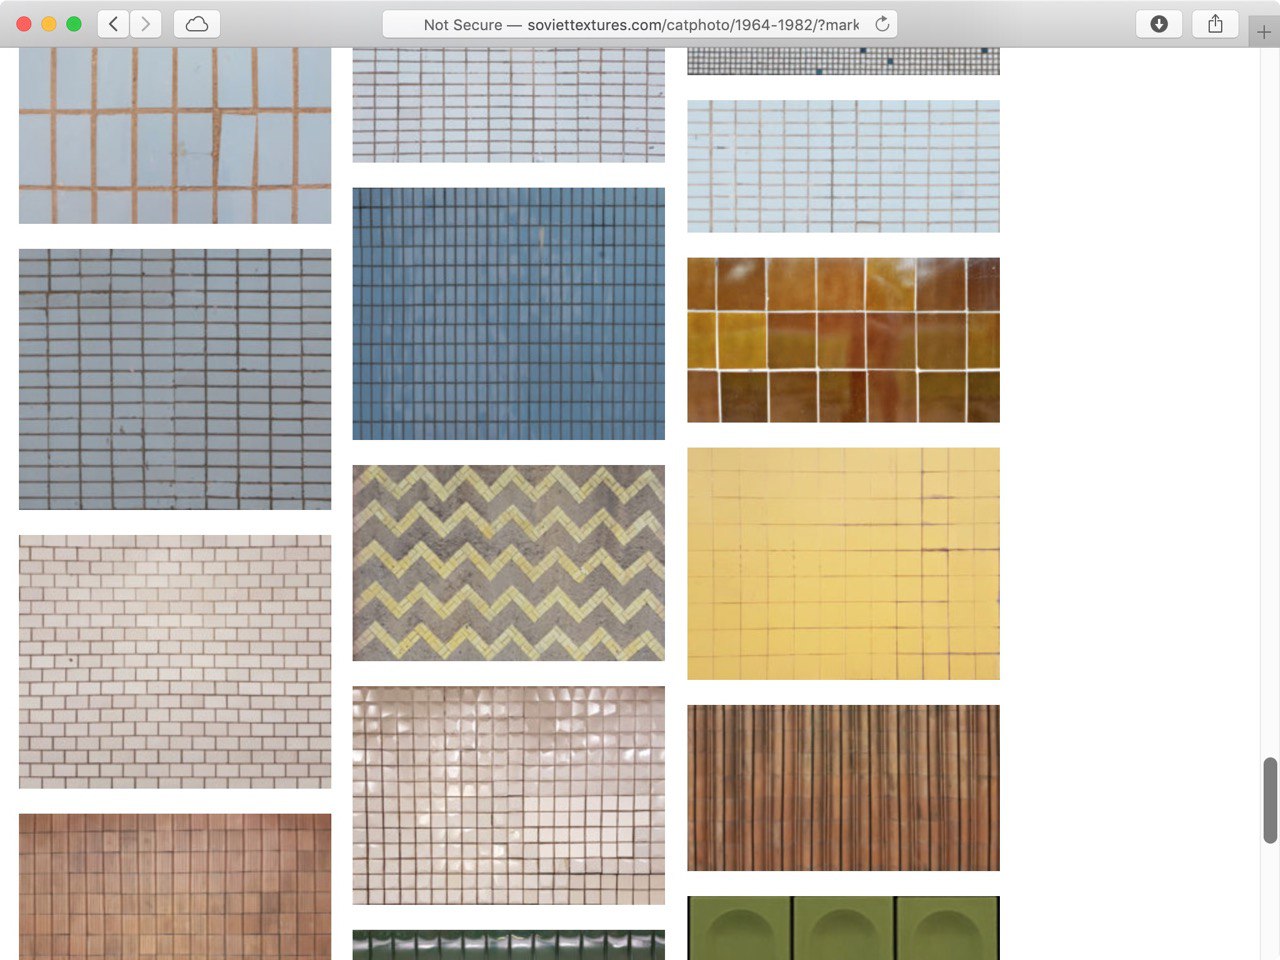1280x960 pixels.
Task: Open the yellow square tile texture
Action: click(843, 563)
